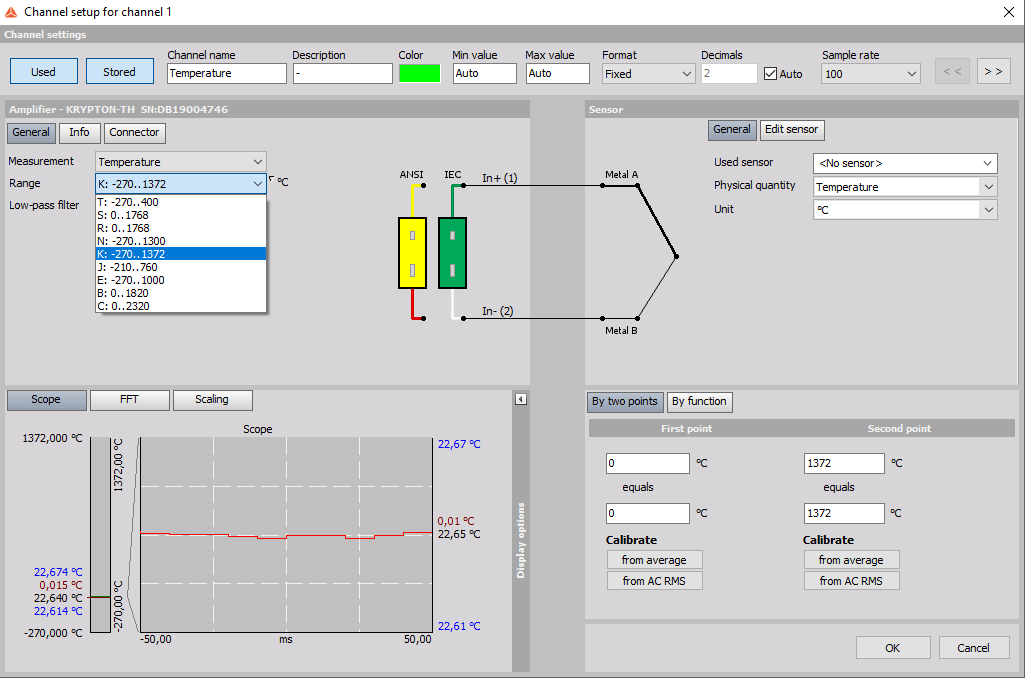Switch to the Scaling tab
1025x678 pixels.
[x=212, y=399]
